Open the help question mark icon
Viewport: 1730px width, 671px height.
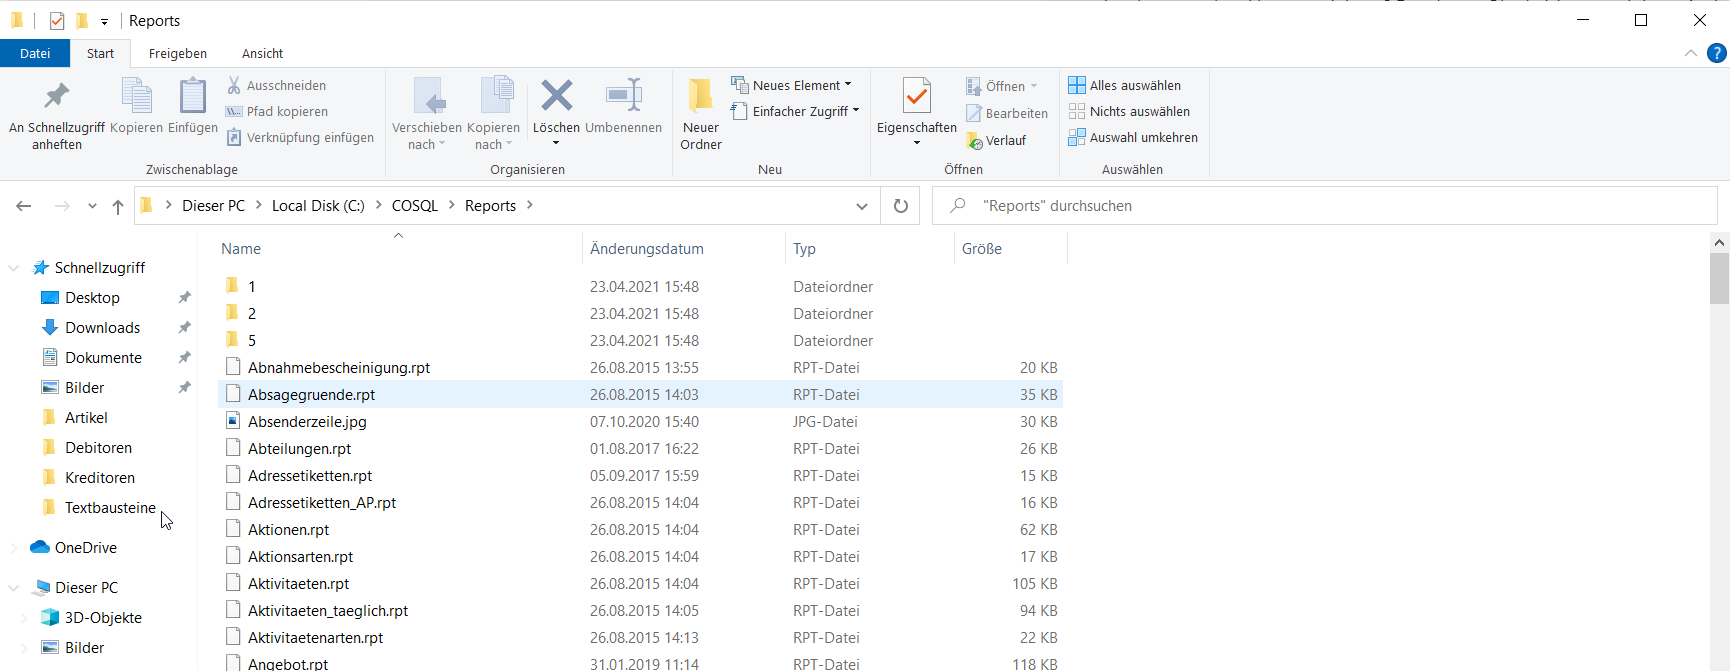[1716, 53]
